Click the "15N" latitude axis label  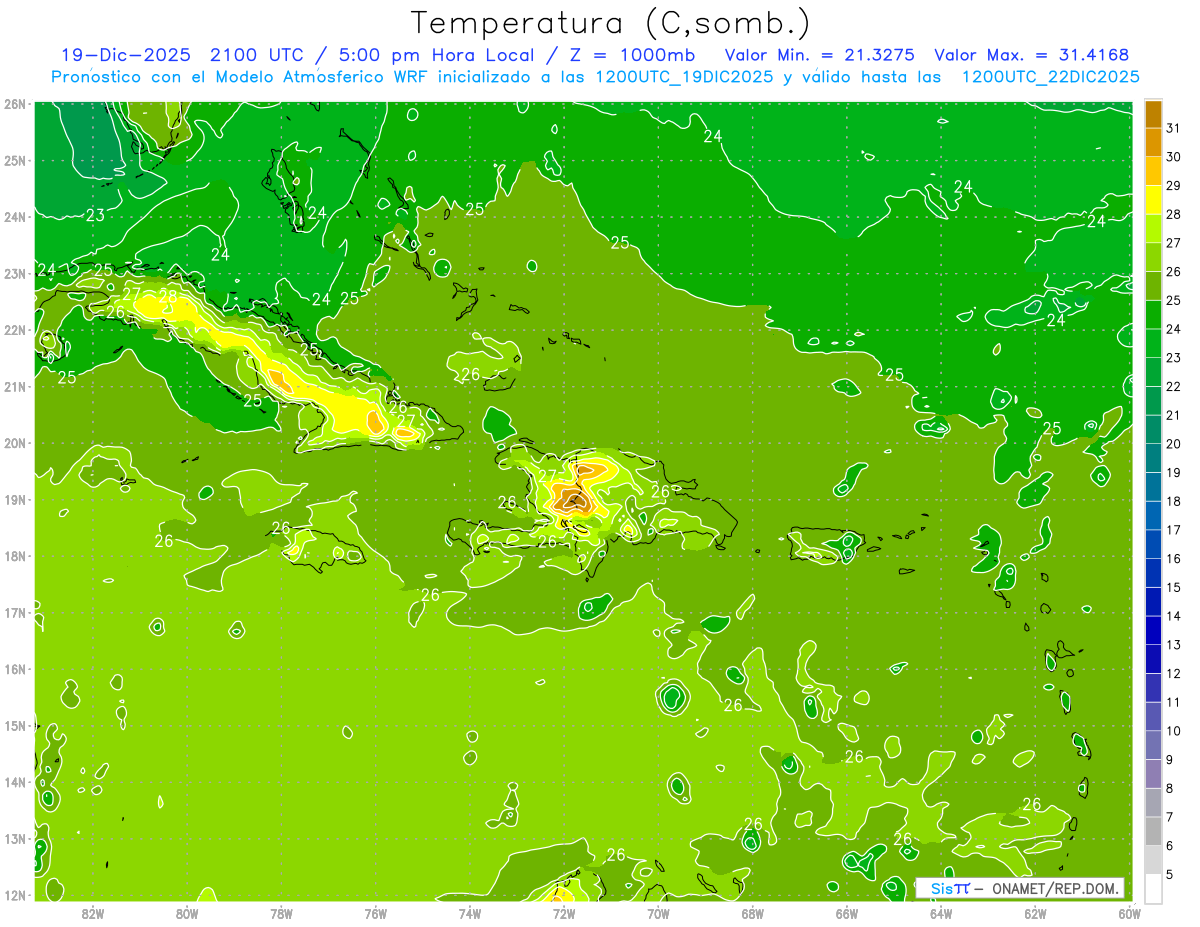click(x=15, y=725)
